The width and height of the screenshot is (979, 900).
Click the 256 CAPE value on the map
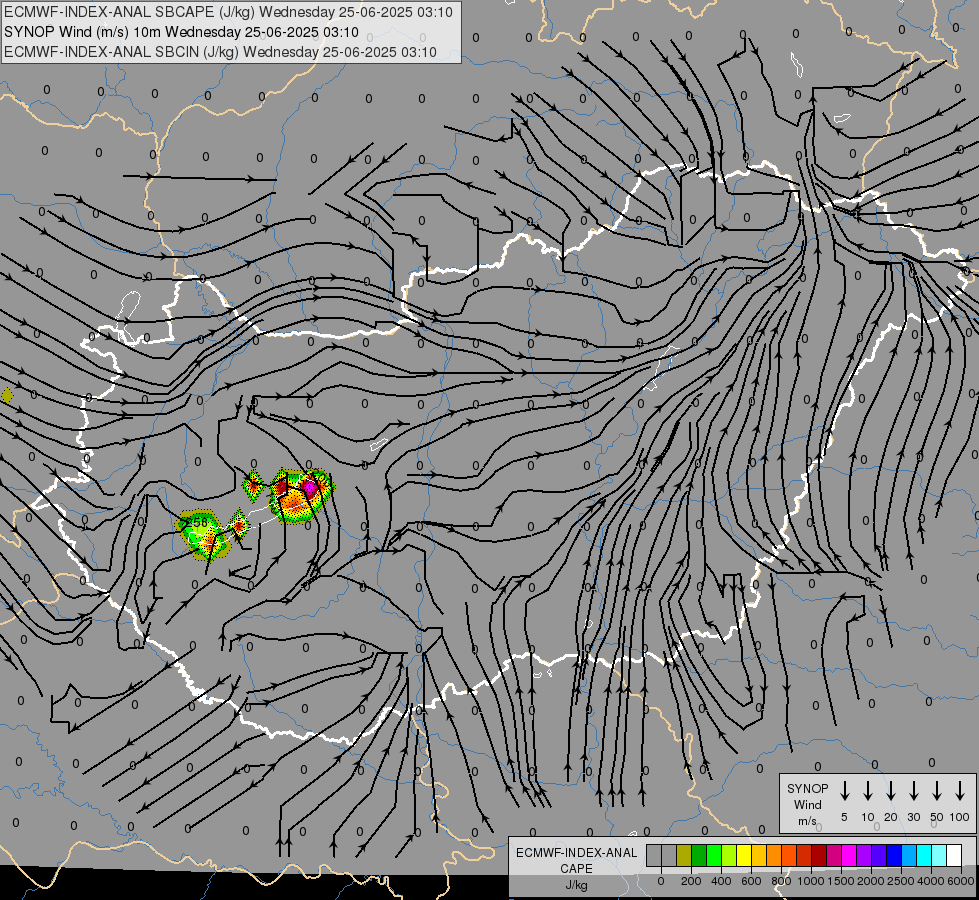[196, 522]
